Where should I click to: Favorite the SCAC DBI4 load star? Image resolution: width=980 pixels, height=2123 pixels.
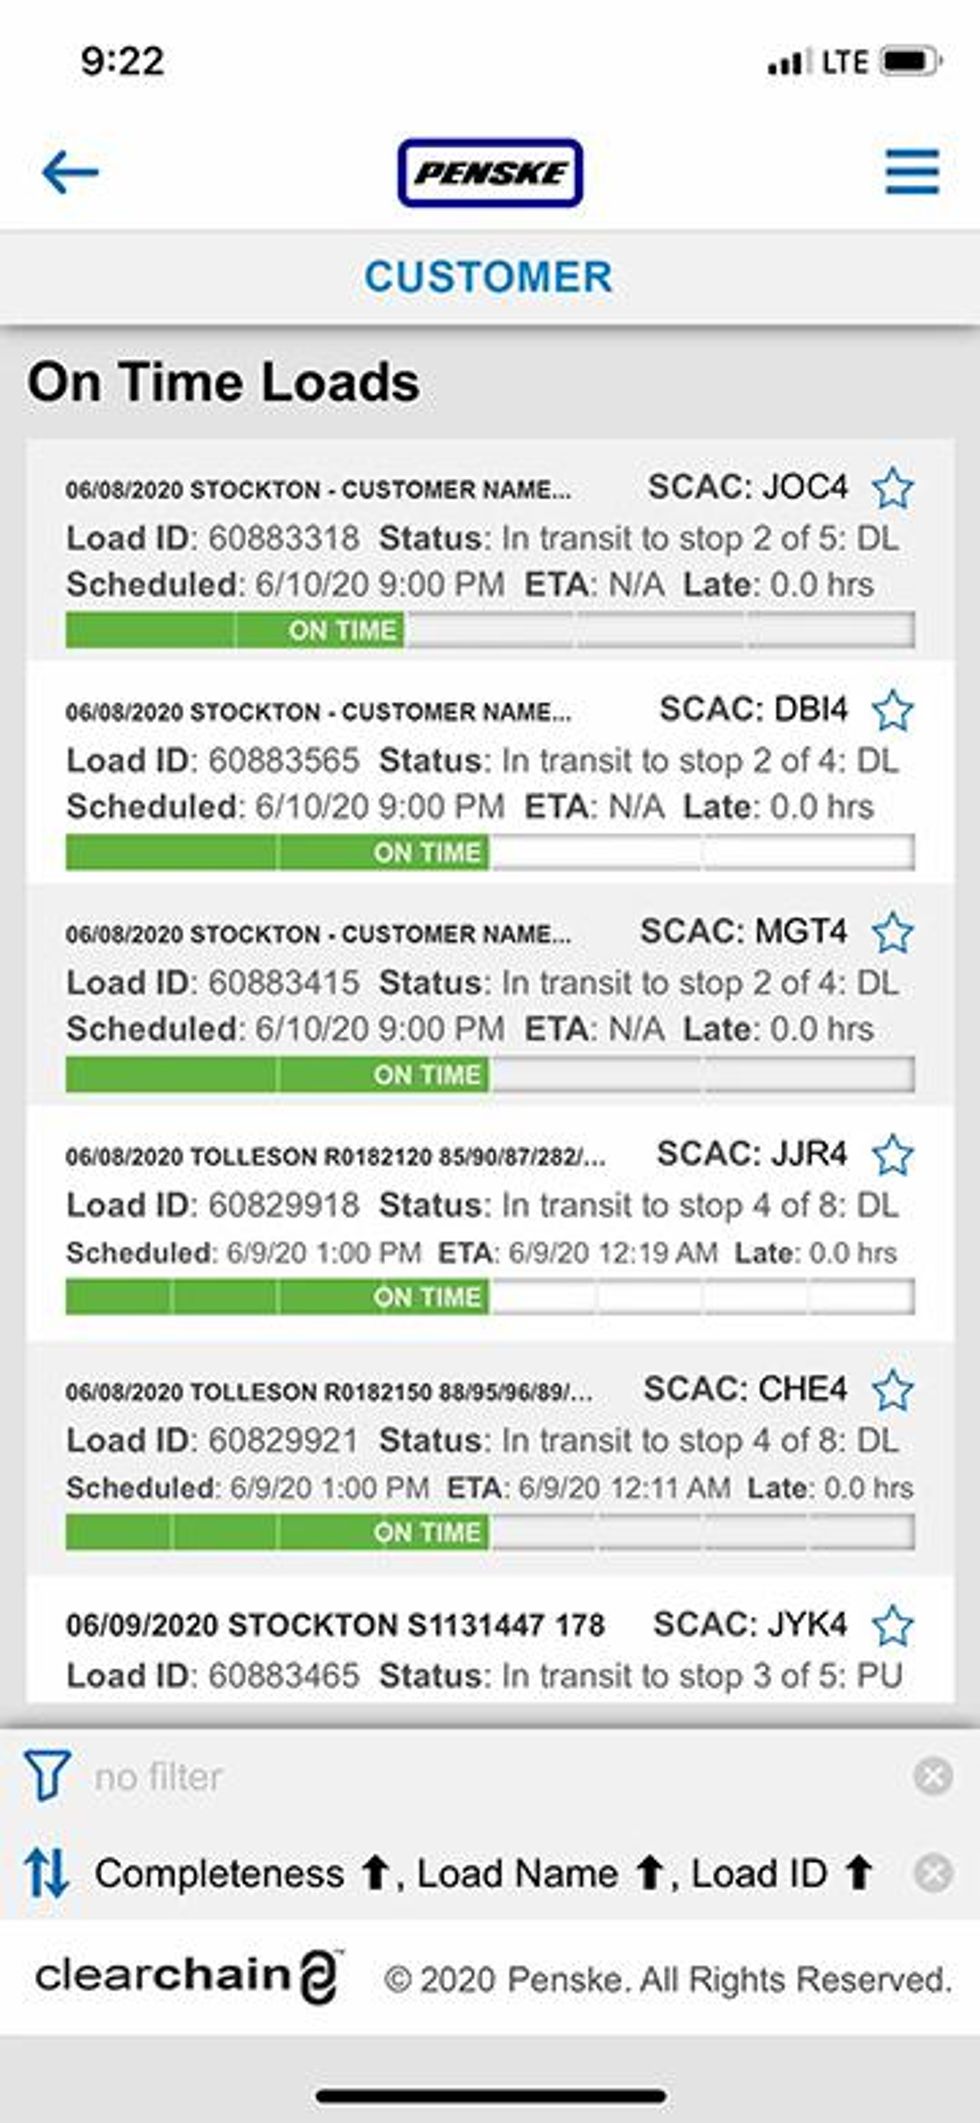point(892,711)
